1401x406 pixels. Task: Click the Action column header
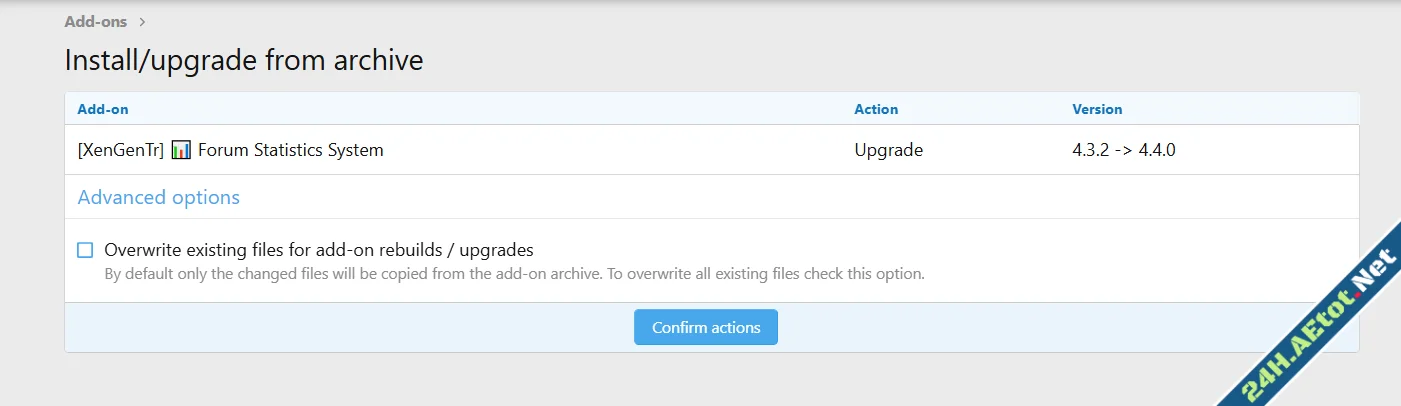(x=876, y=109)
